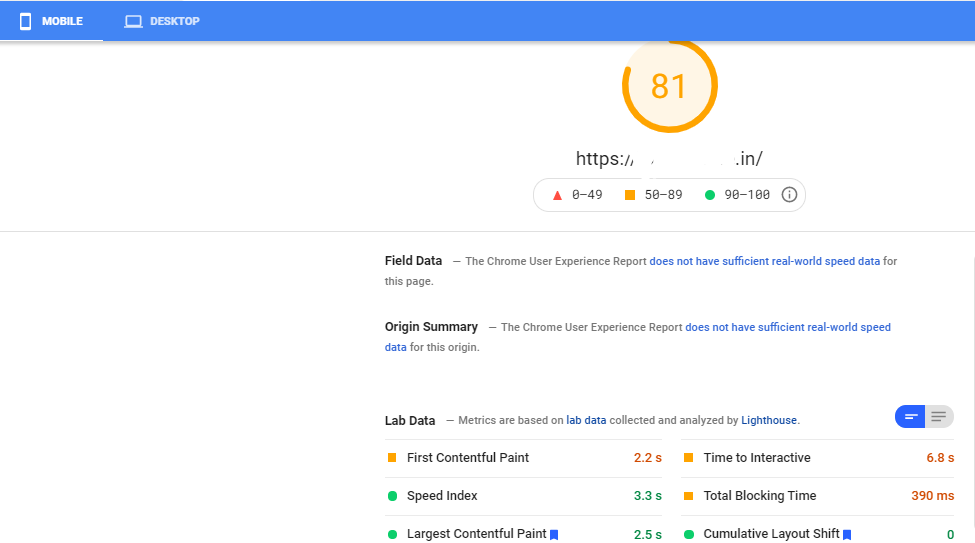Screen dimensions: 975x543
Task: Switch to the Mobile tab
Action: (51, 21)
